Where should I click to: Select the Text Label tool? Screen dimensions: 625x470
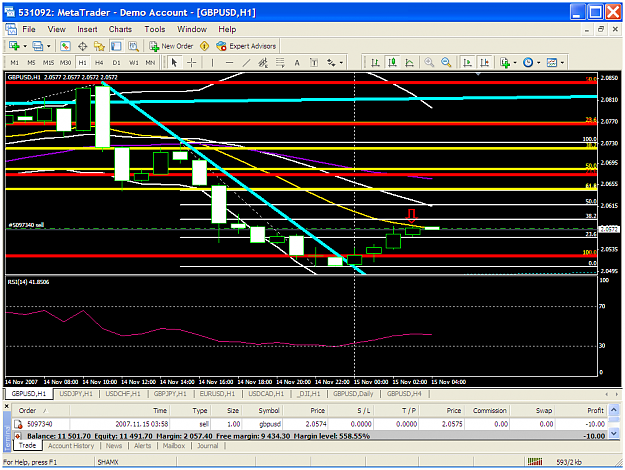[x=314, y=63]
